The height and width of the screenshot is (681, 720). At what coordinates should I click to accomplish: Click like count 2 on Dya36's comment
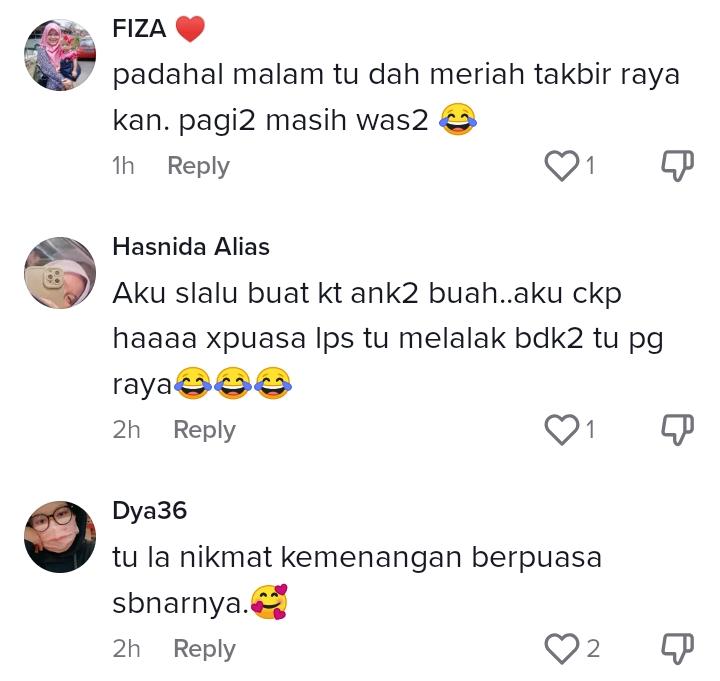(593, 649)
